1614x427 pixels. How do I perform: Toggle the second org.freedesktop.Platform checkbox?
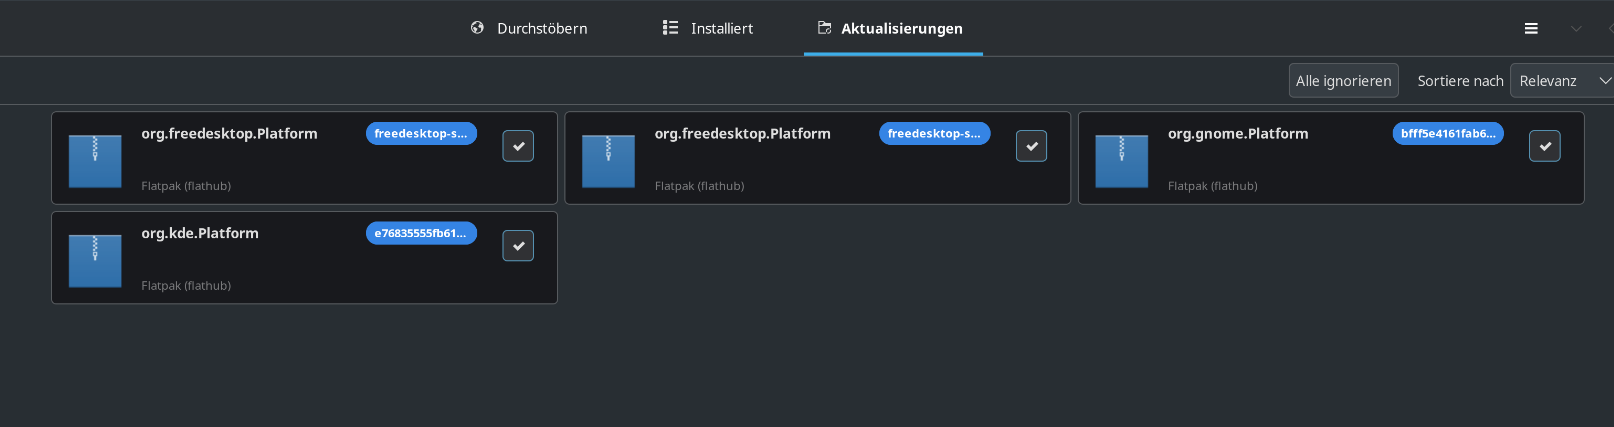tap(1032, 146)
